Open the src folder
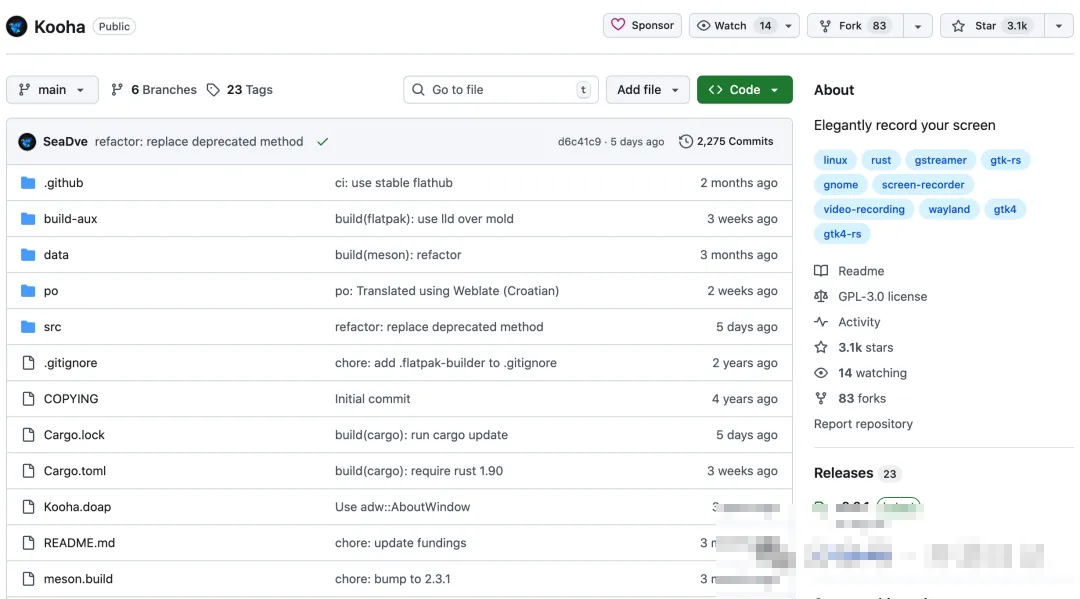Viewport: 1080px width, 599px height. [x=52, y=326]
